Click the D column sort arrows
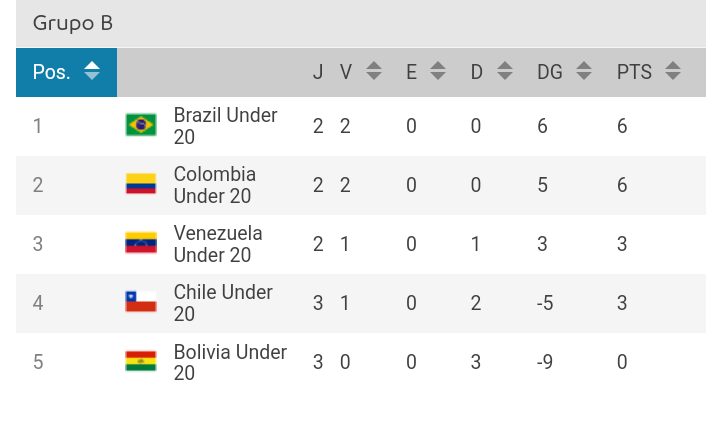 pyautogui.click(x=505, y=71)
